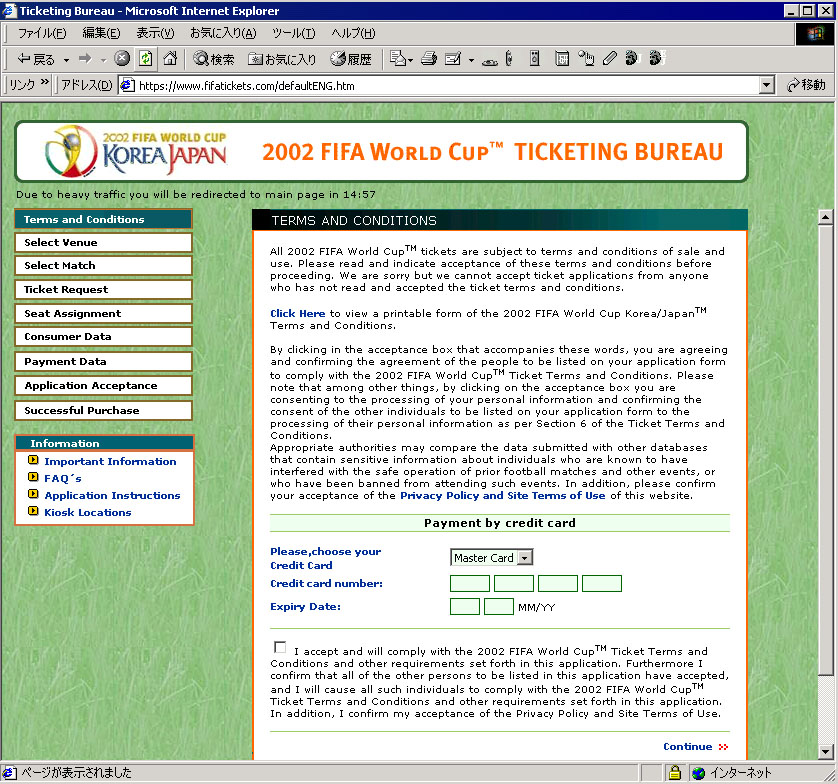838x784 pixels.
Task: Go to the home page icon
Action: [x=170, y=58]
